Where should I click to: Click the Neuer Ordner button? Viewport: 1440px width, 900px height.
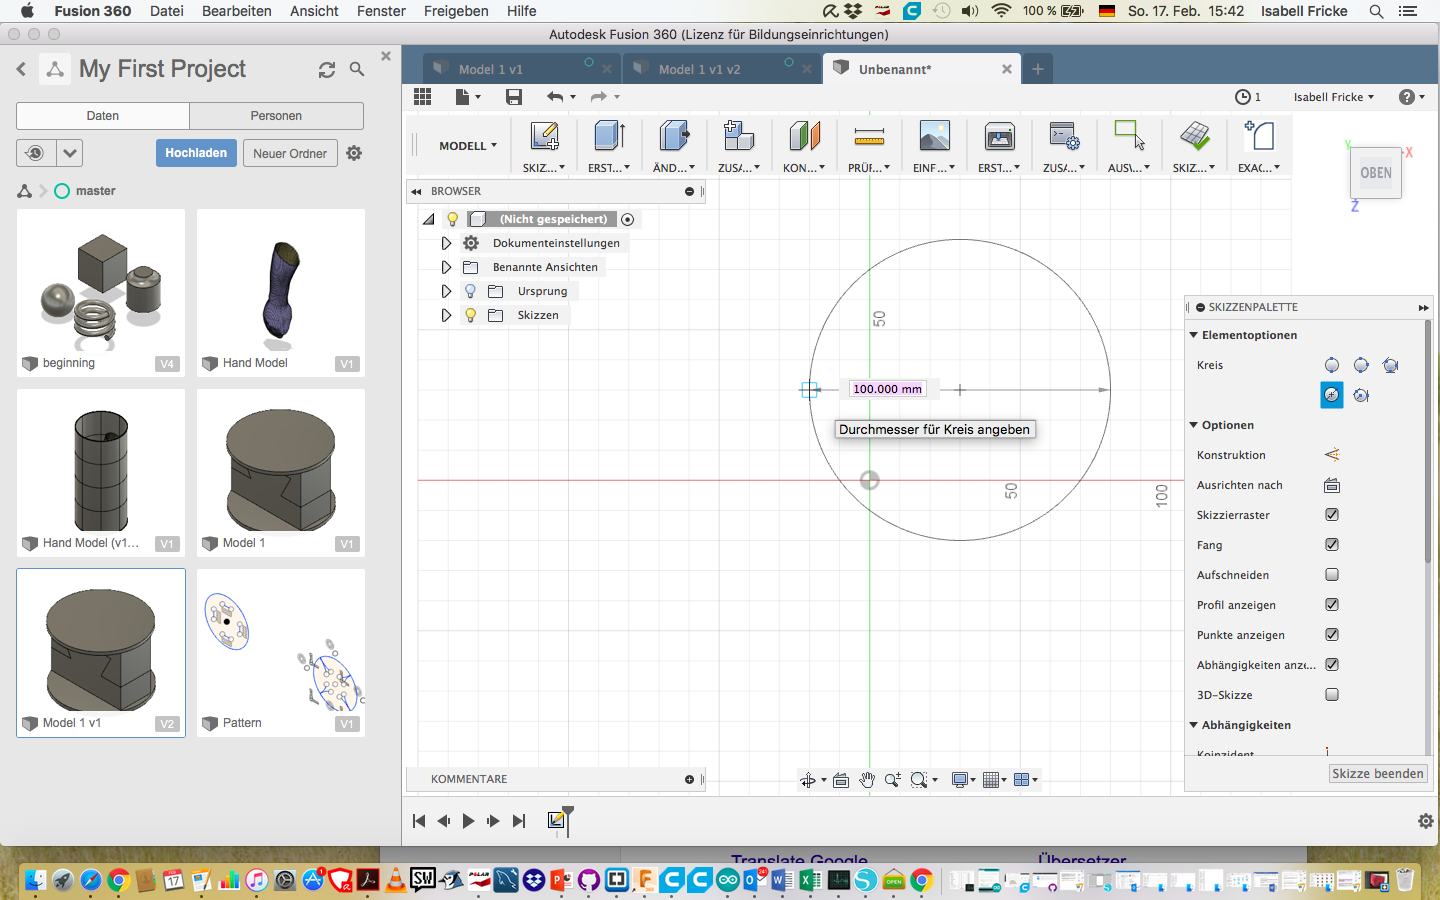pyautogui.click(x=290, y=153)
